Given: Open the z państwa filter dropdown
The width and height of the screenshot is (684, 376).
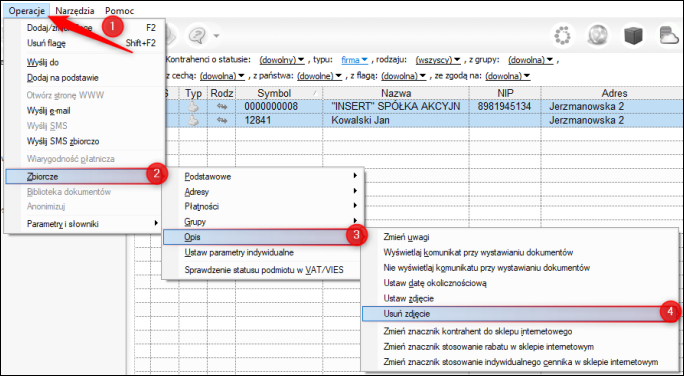Looking at the screenshot, I should [x=319, y=76].
